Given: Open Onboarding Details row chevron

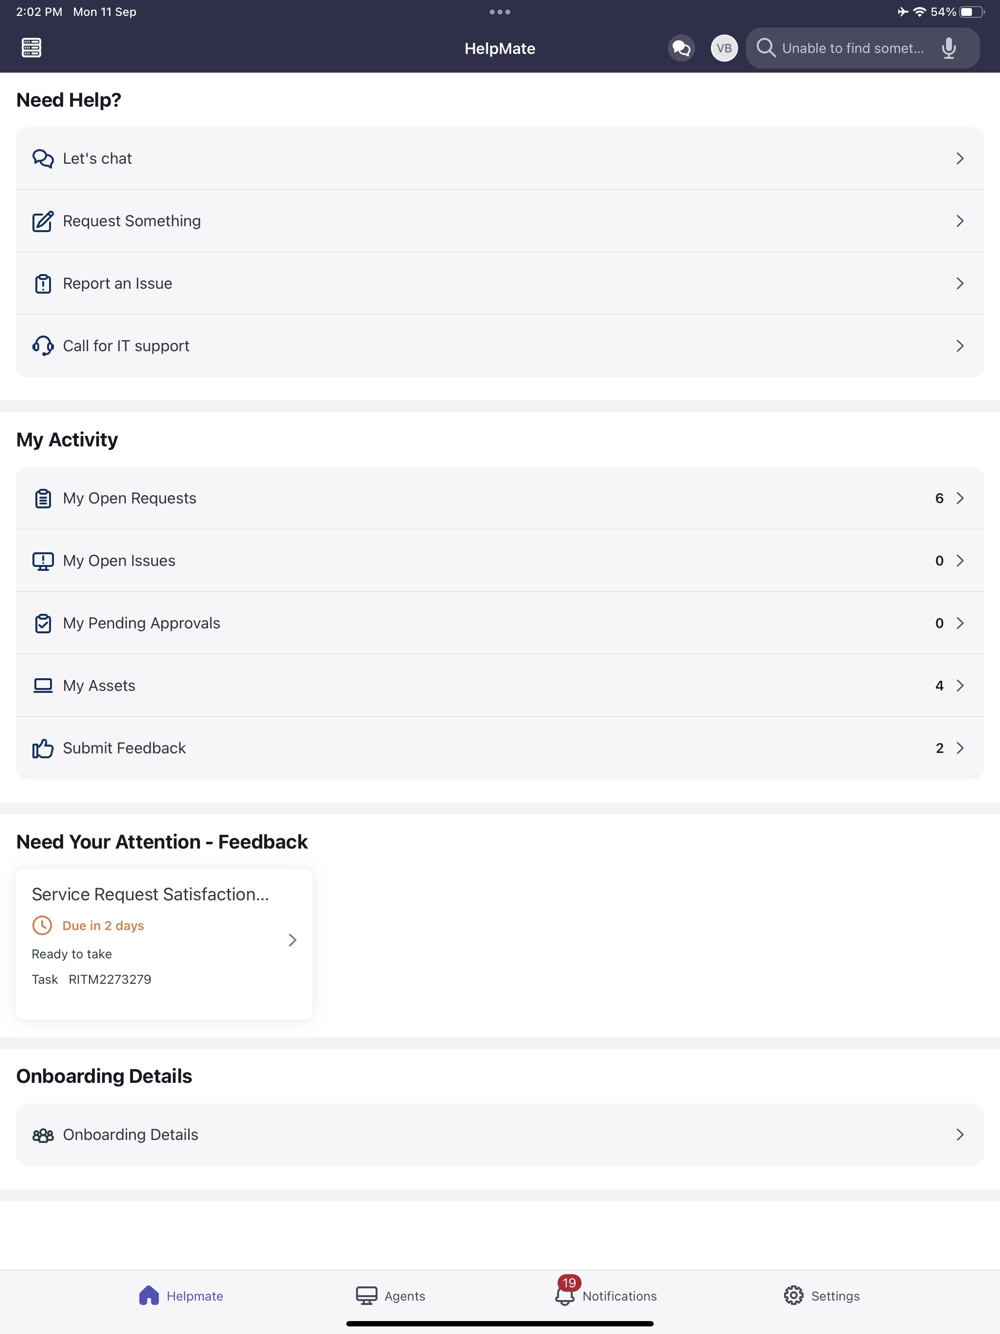Looking at the screenshot, I should [959, 1135].
